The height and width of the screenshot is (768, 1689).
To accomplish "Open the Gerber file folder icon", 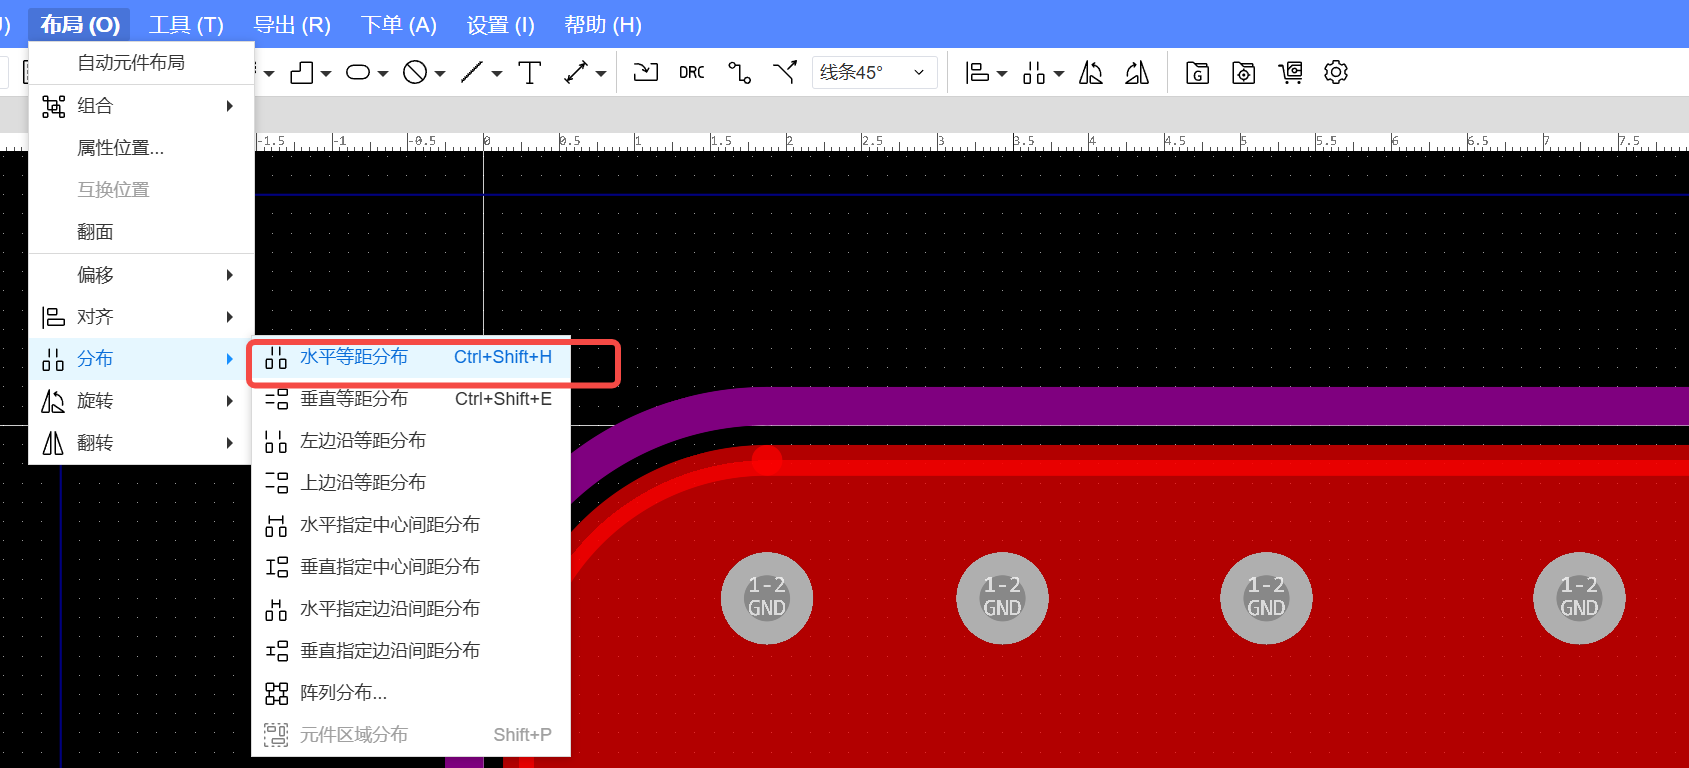I will pyautogui.click(x=1197, y=72).
